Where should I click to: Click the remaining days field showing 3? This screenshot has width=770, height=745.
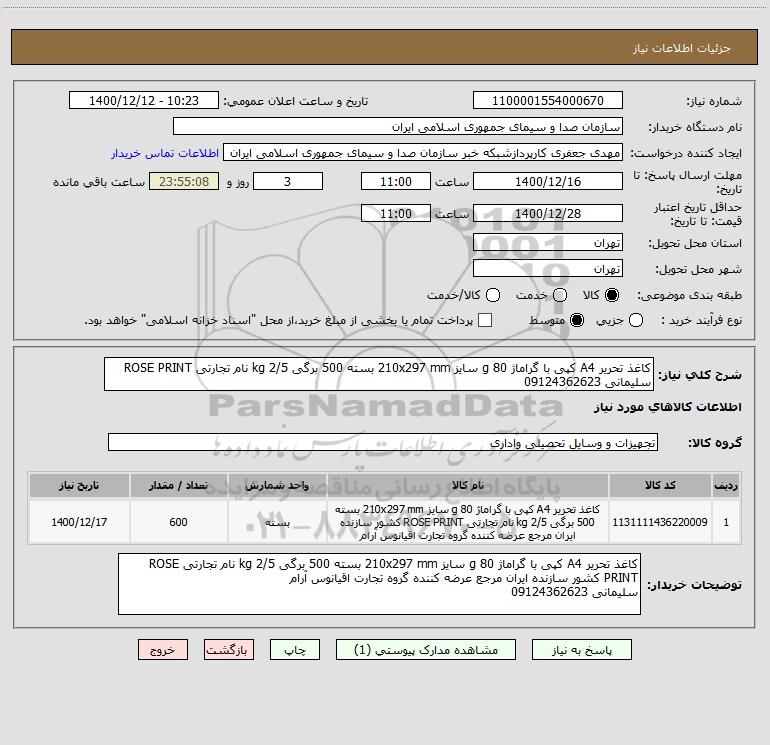coord(288,181)
